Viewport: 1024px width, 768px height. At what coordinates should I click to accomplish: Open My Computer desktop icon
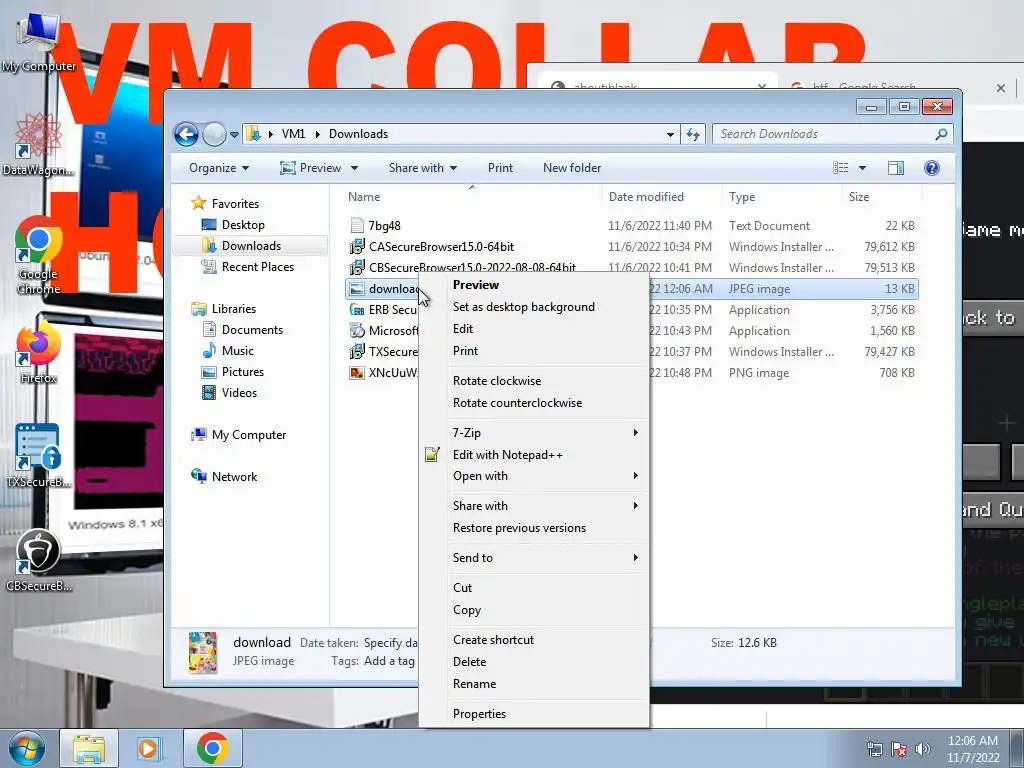[x=38, y=40]
